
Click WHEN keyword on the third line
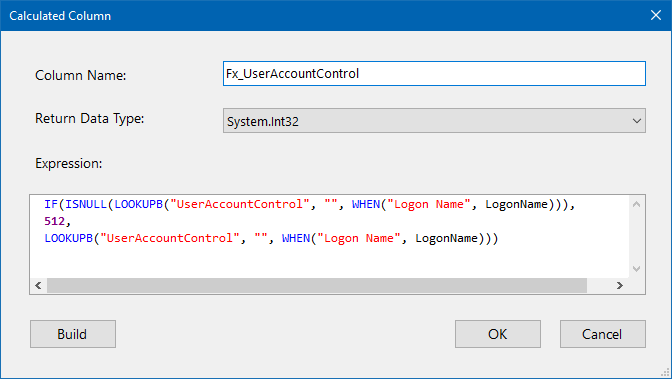point(296,238)
